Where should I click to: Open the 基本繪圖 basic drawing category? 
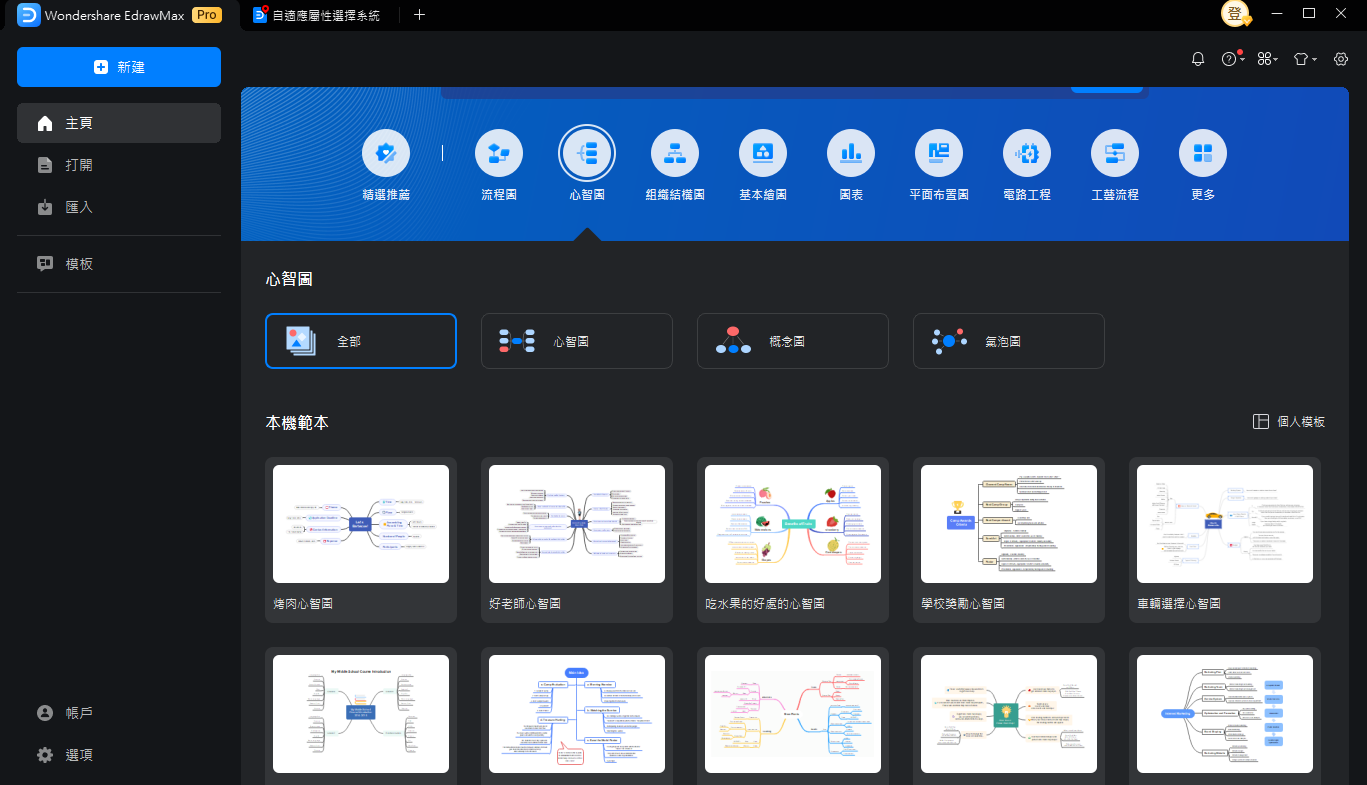coord(762,153)
